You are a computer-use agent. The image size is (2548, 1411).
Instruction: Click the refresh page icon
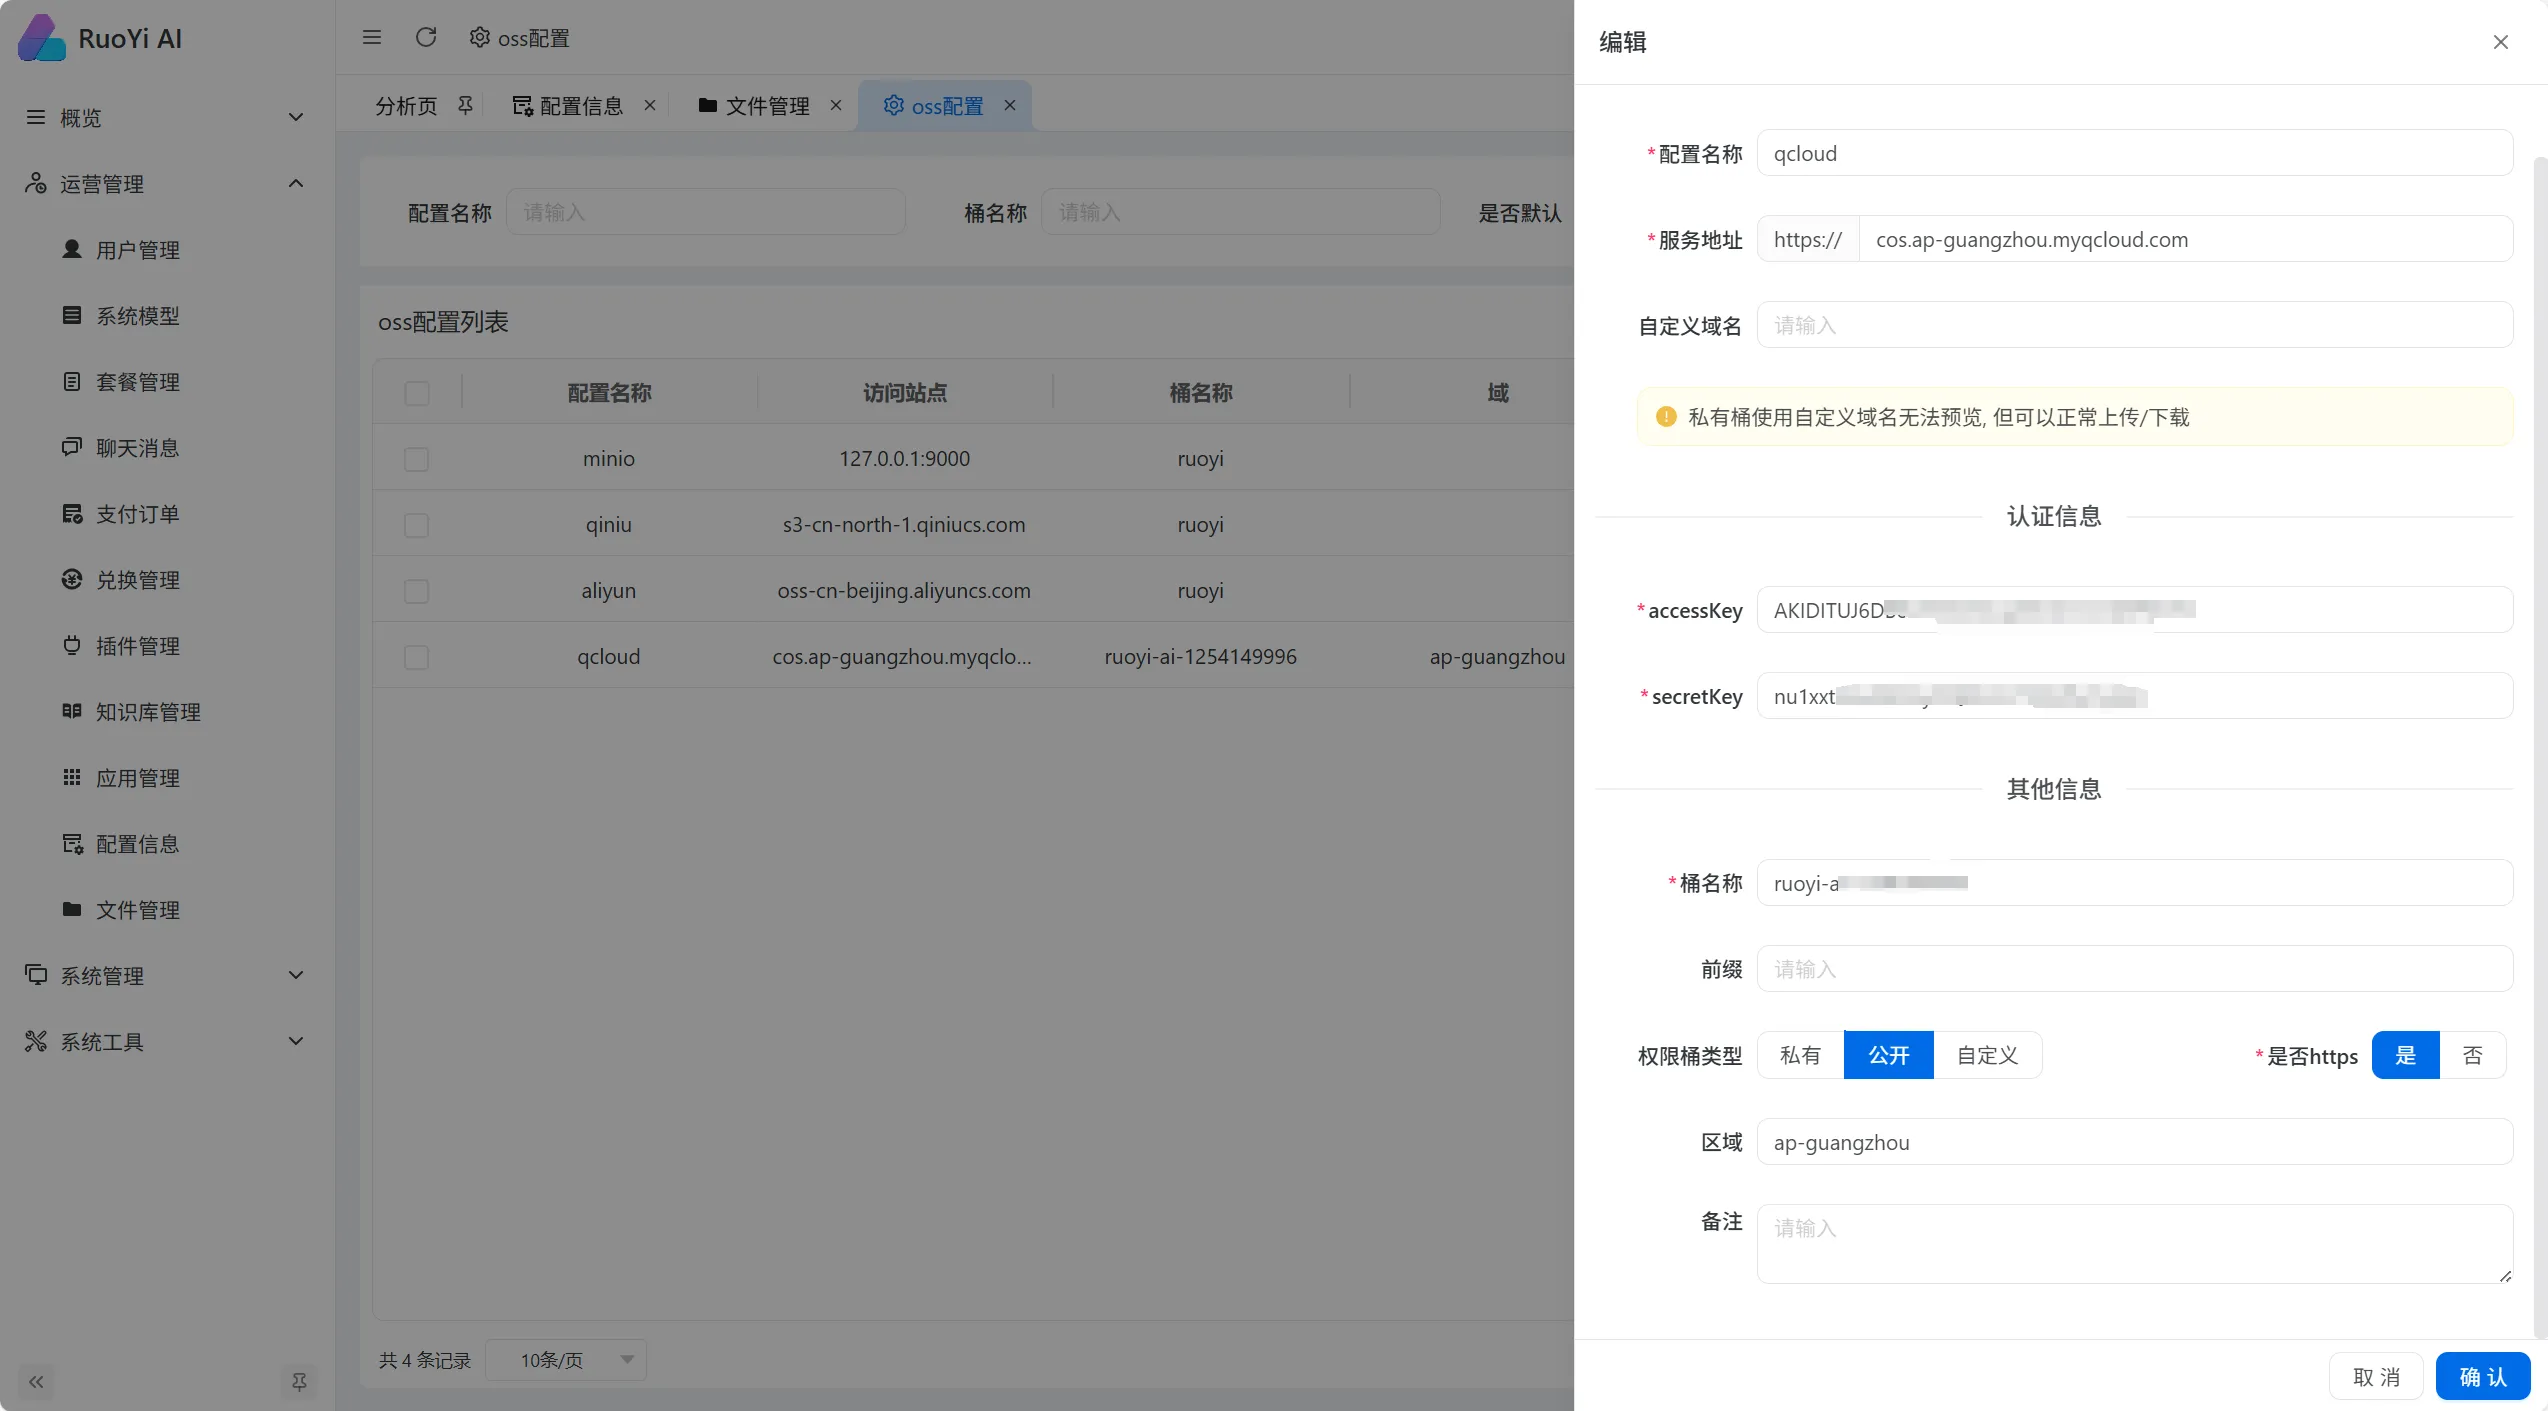[x=426, y=38]
